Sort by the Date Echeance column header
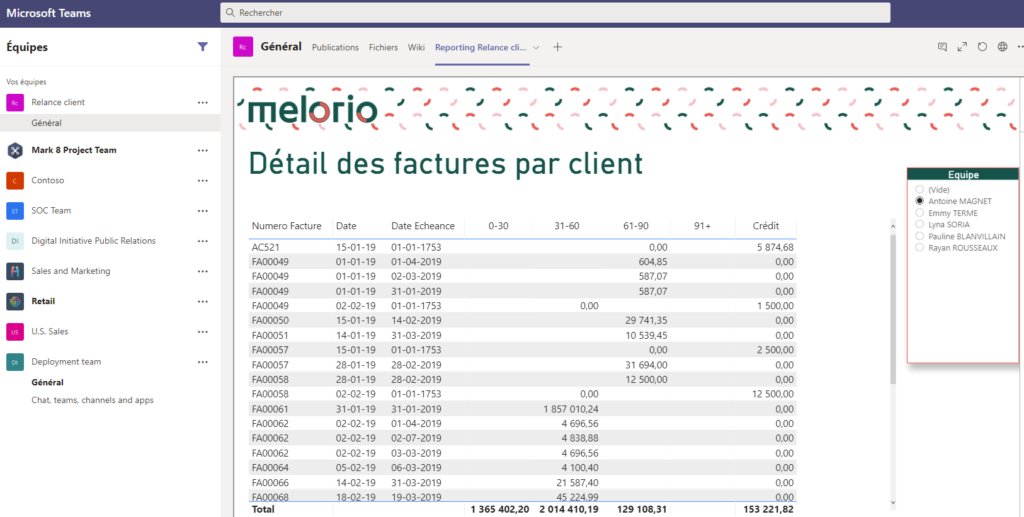The width and height of the screenshot is (1024, 517). 422,226
